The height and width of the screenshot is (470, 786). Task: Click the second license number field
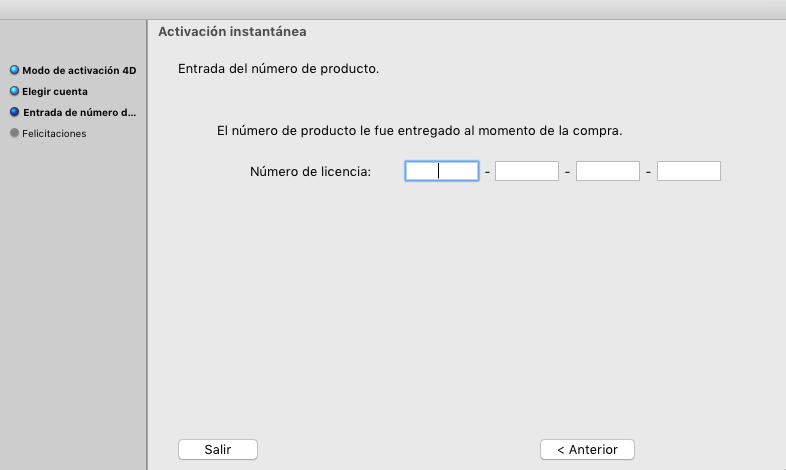(527, 171)
